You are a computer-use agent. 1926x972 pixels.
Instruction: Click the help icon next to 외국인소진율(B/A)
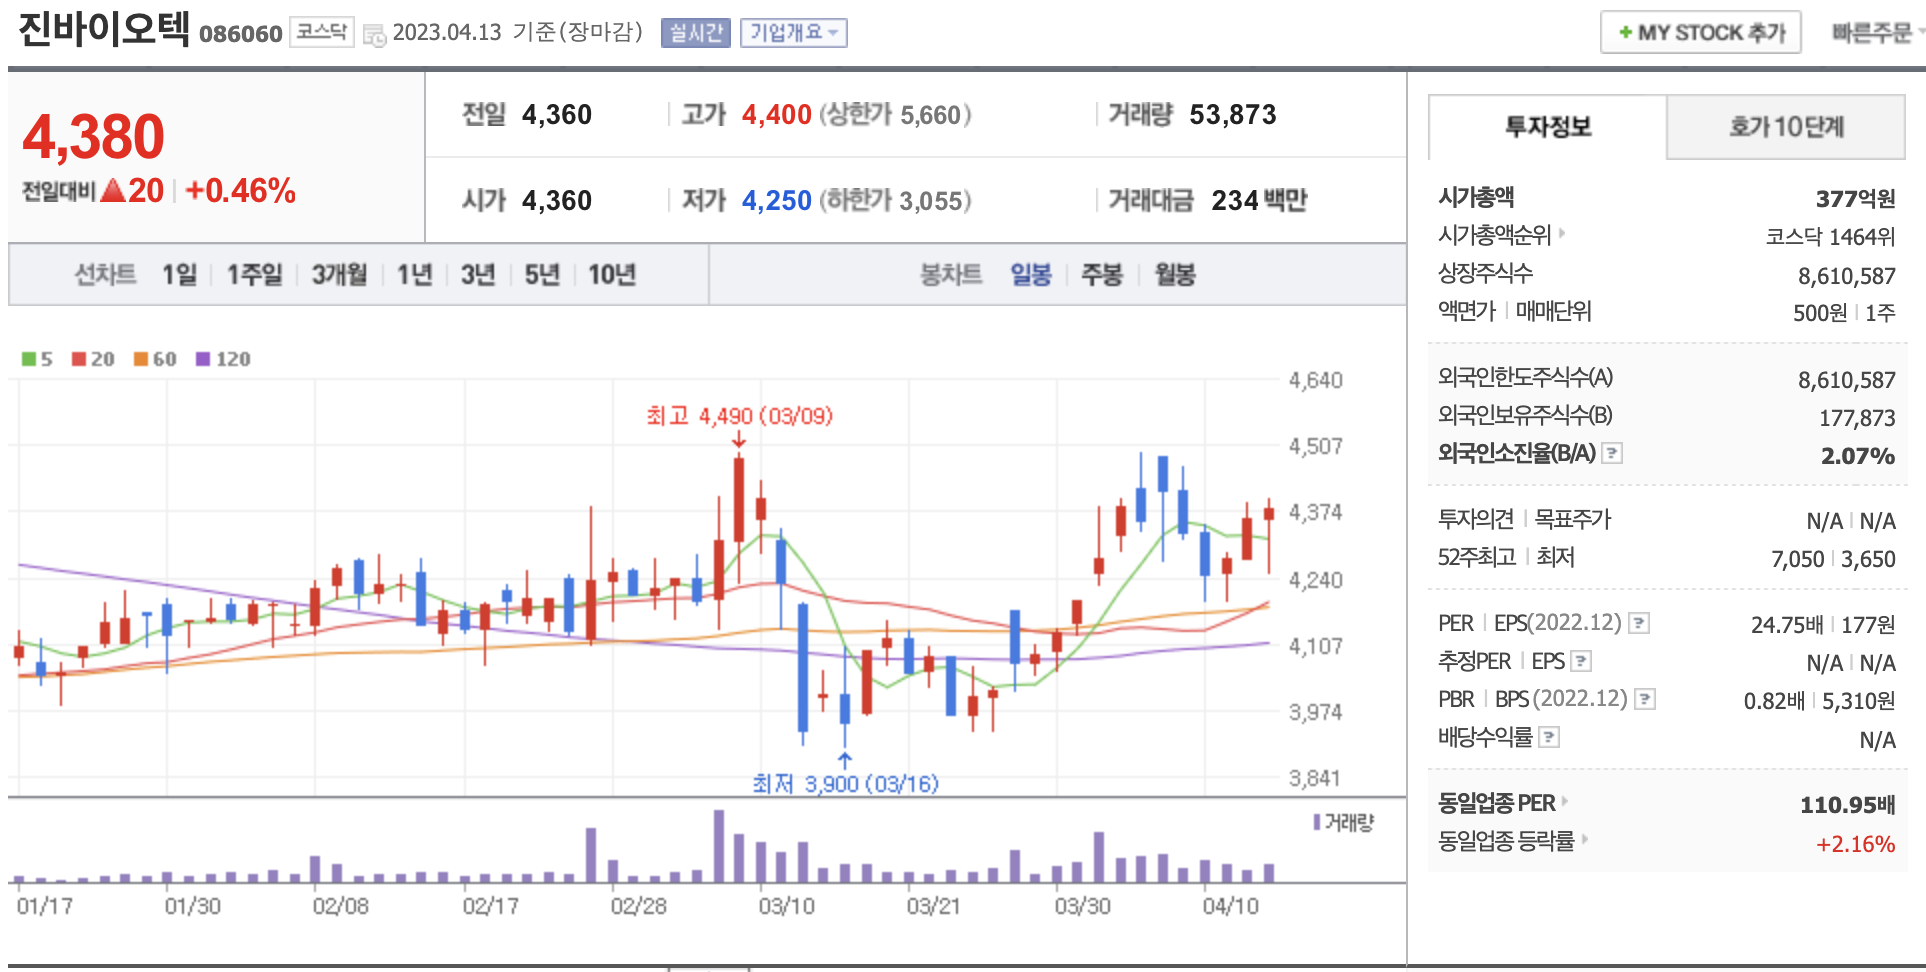coord(1611,453)
